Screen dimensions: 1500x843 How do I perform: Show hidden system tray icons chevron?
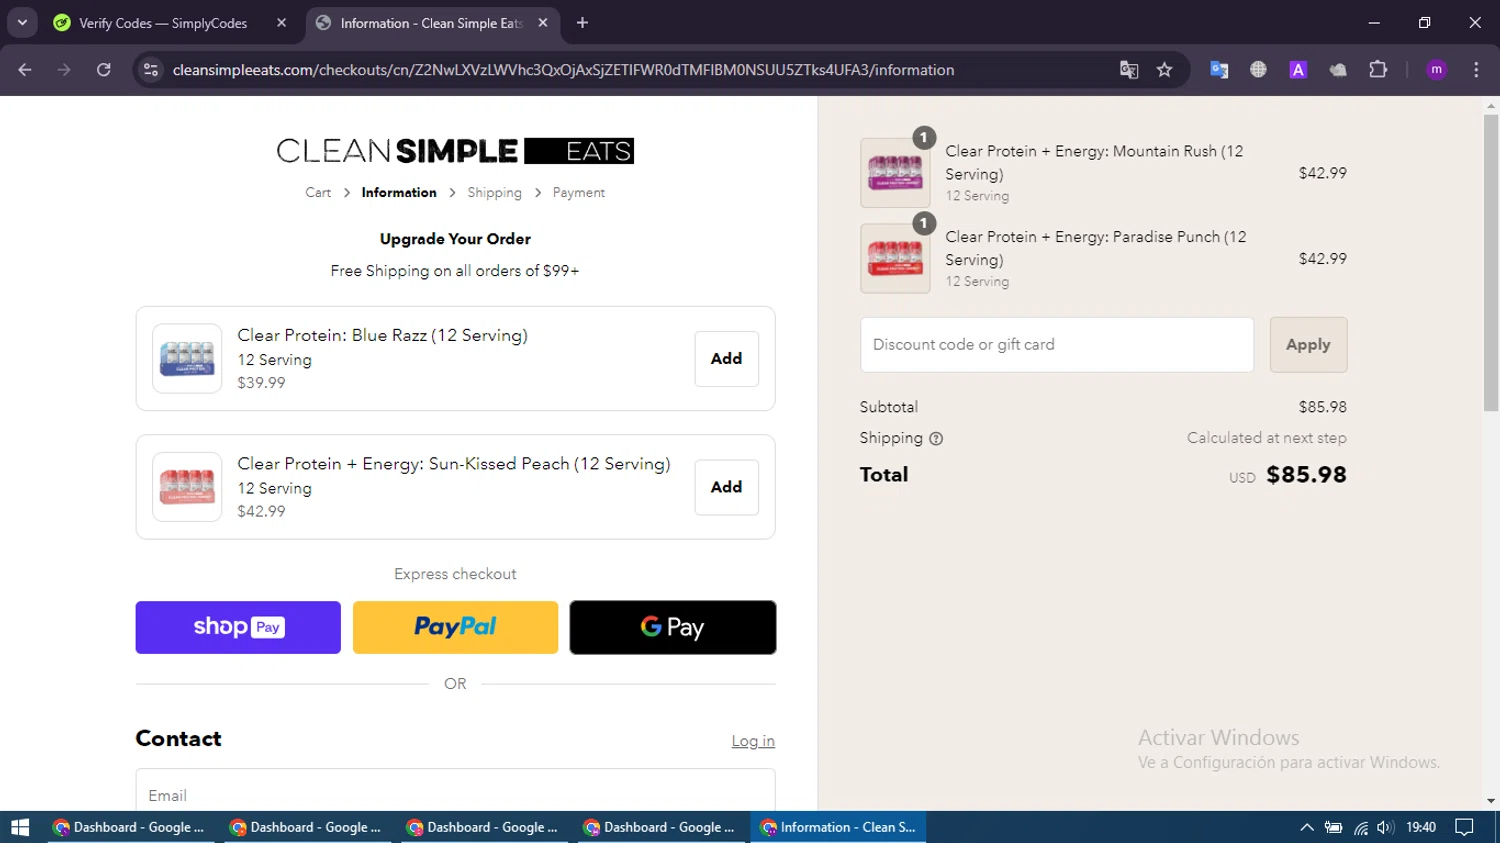[x=1306, y=827]
